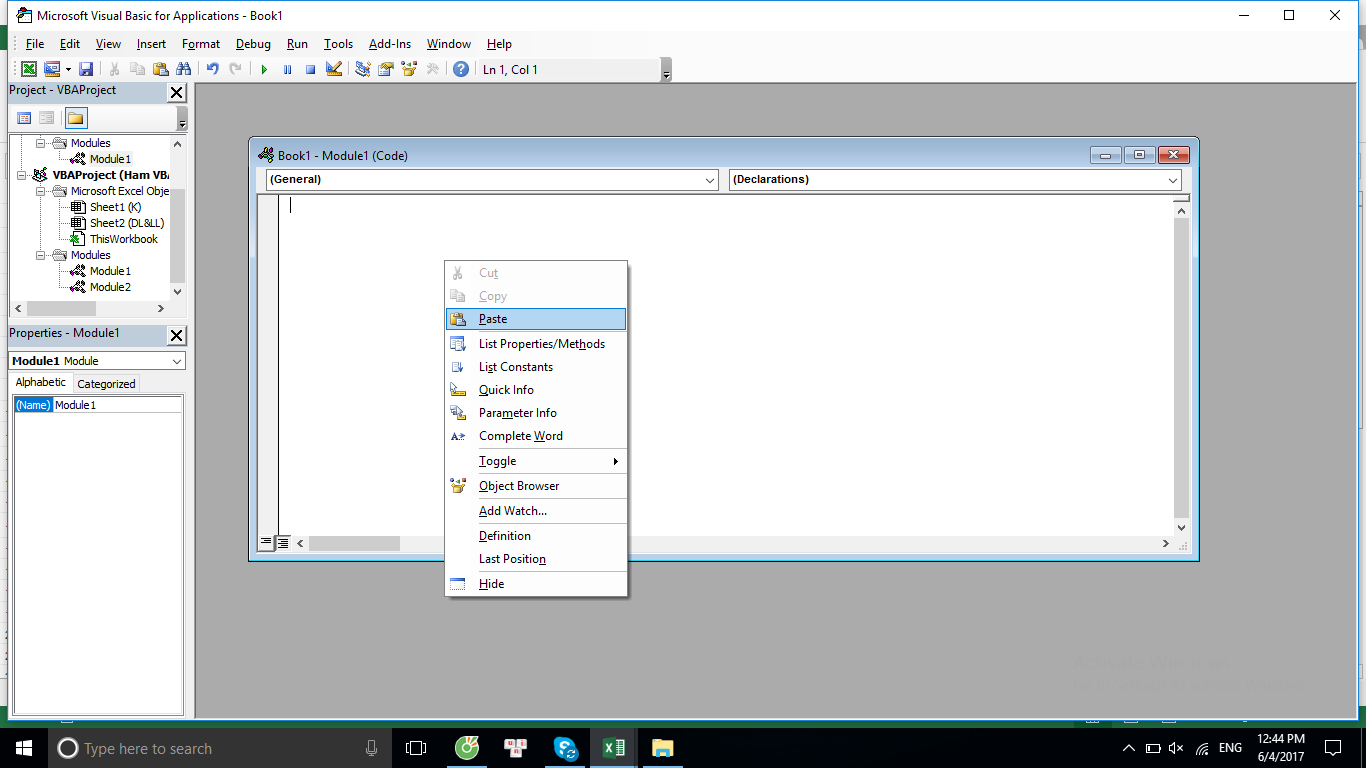The image size is (1366, 768).
Task: Open Object Browser from the main toolbar
Action: click(x=408, y=69)
